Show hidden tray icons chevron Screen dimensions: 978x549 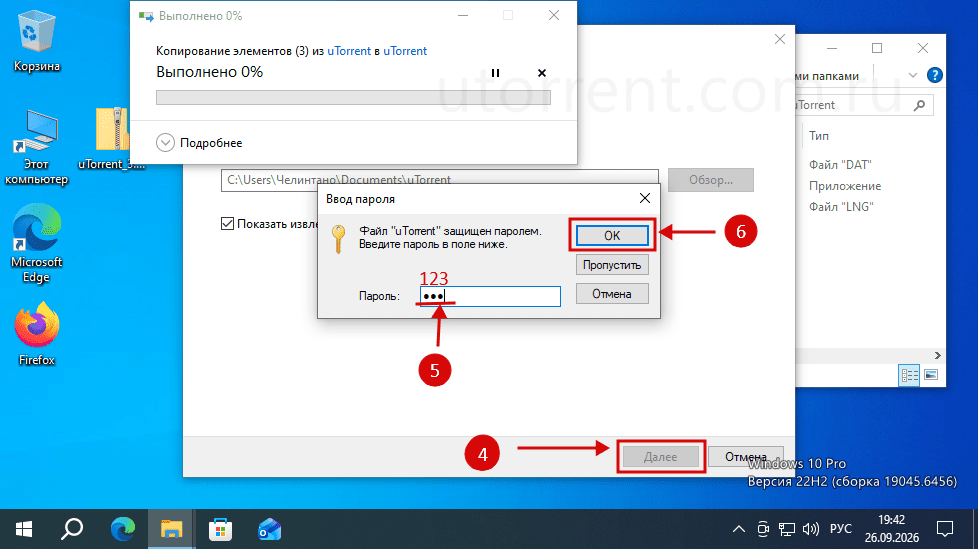pyautogui.click(x=738, y=530)
